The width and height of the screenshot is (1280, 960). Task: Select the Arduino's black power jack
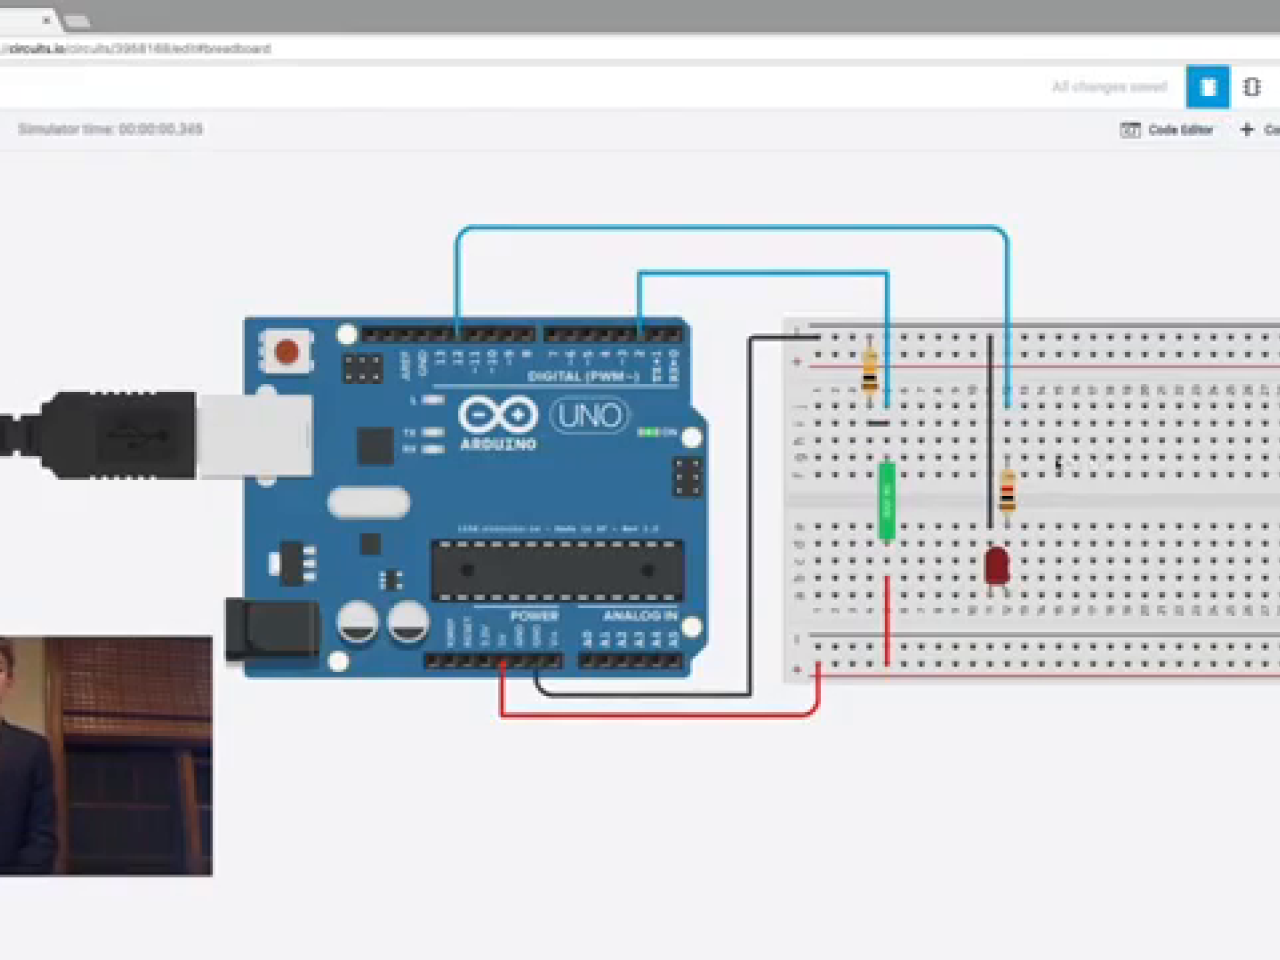coord(271,630)
